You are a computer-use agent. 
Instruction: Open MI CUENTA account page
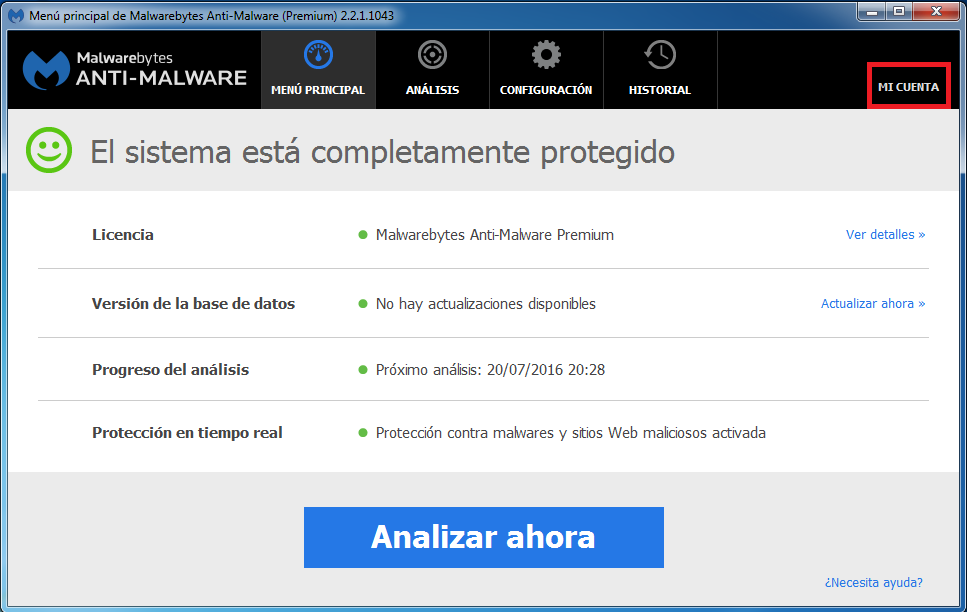pos(908,86)
